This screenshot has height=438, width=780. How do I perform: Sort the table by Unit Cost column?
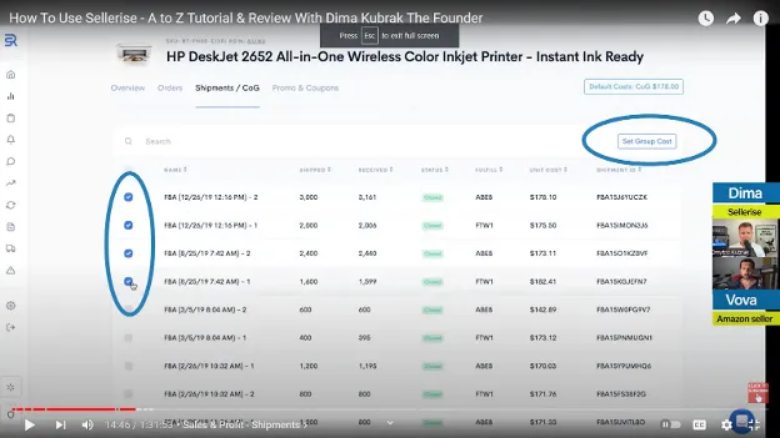[x=548, y=170]
